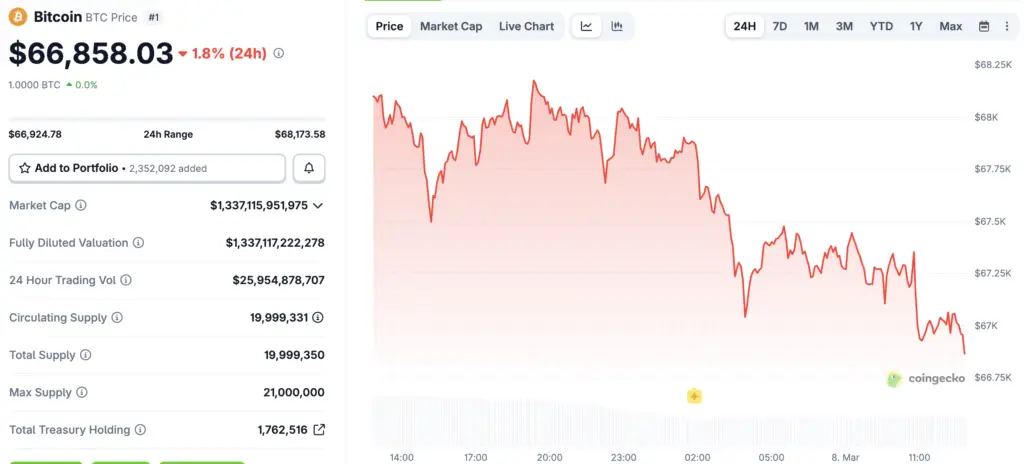The width and height of the screenshot is (1024, 464).
Task: Select the 7D time range
Action: pos(780,26)
